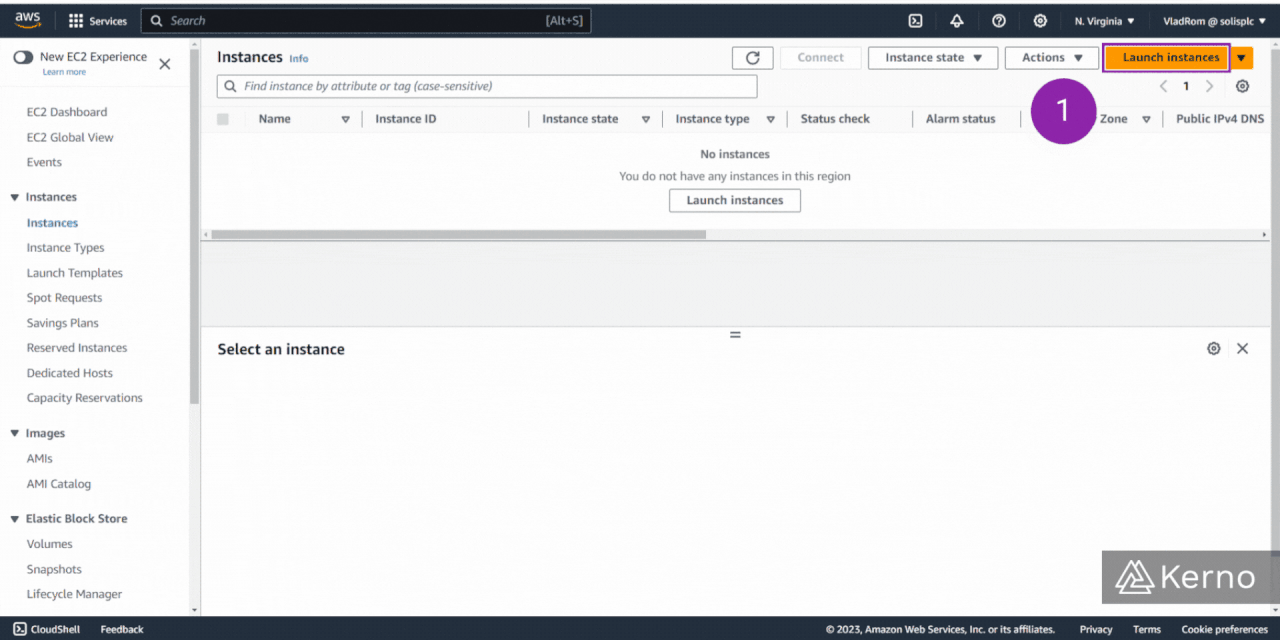Close the Select an instance panel
1280x640 pixels.
[1242, 349]
